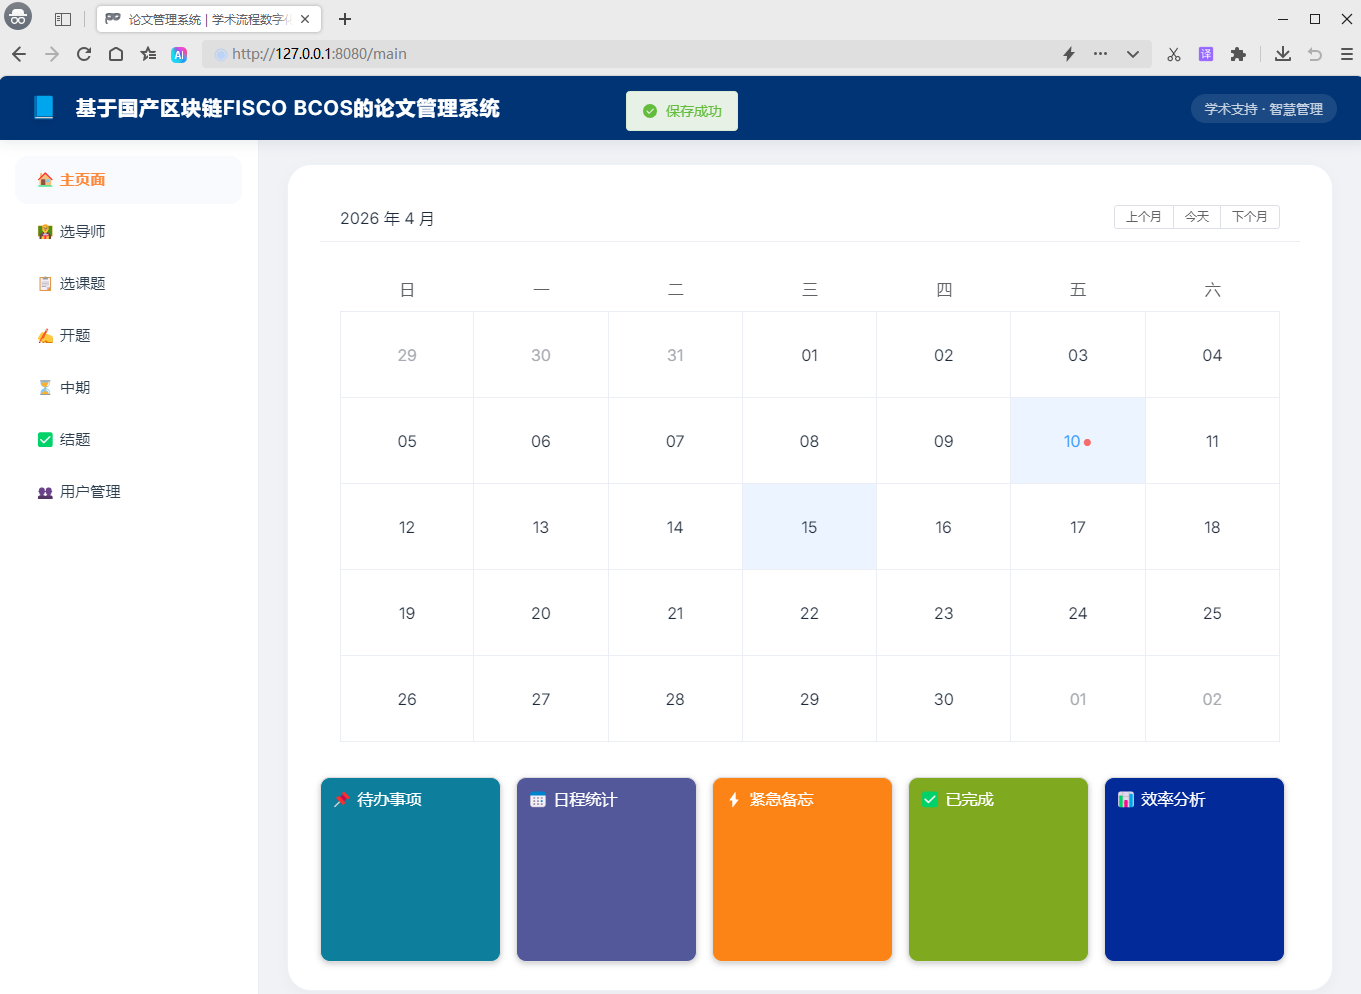Open 用户管理 in the sidebar
The image size is (1361, 994).
[x=128, y=492]
